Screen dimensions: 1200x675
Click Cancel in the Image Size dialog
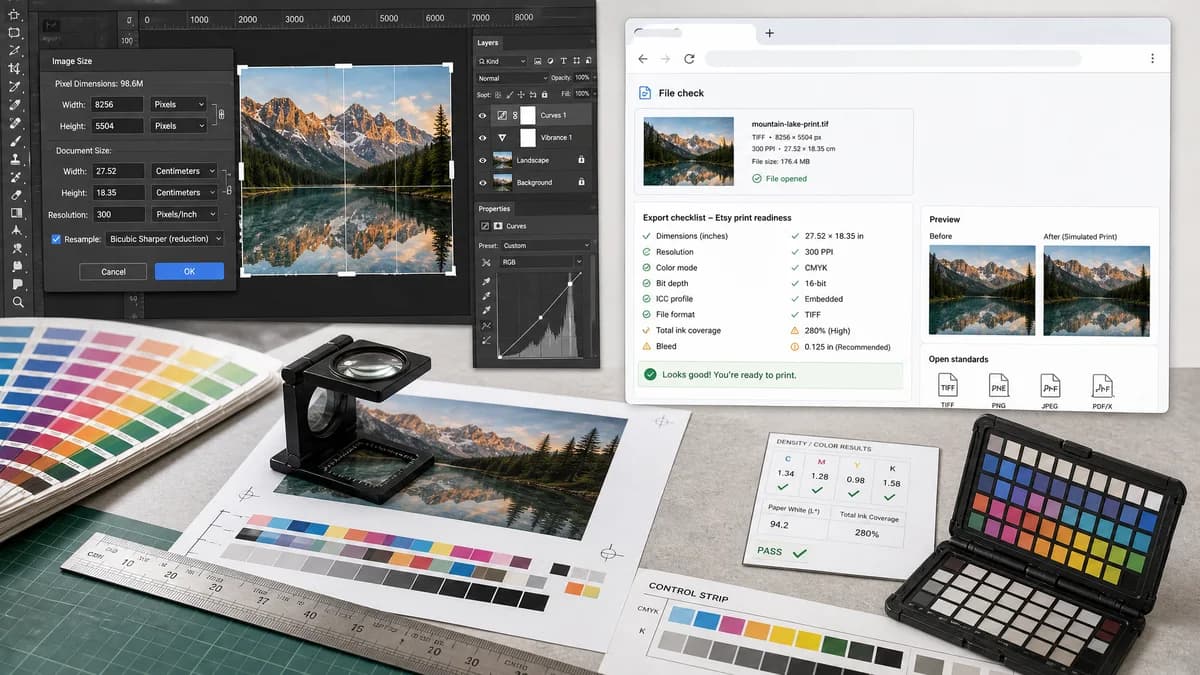[113, 271]
